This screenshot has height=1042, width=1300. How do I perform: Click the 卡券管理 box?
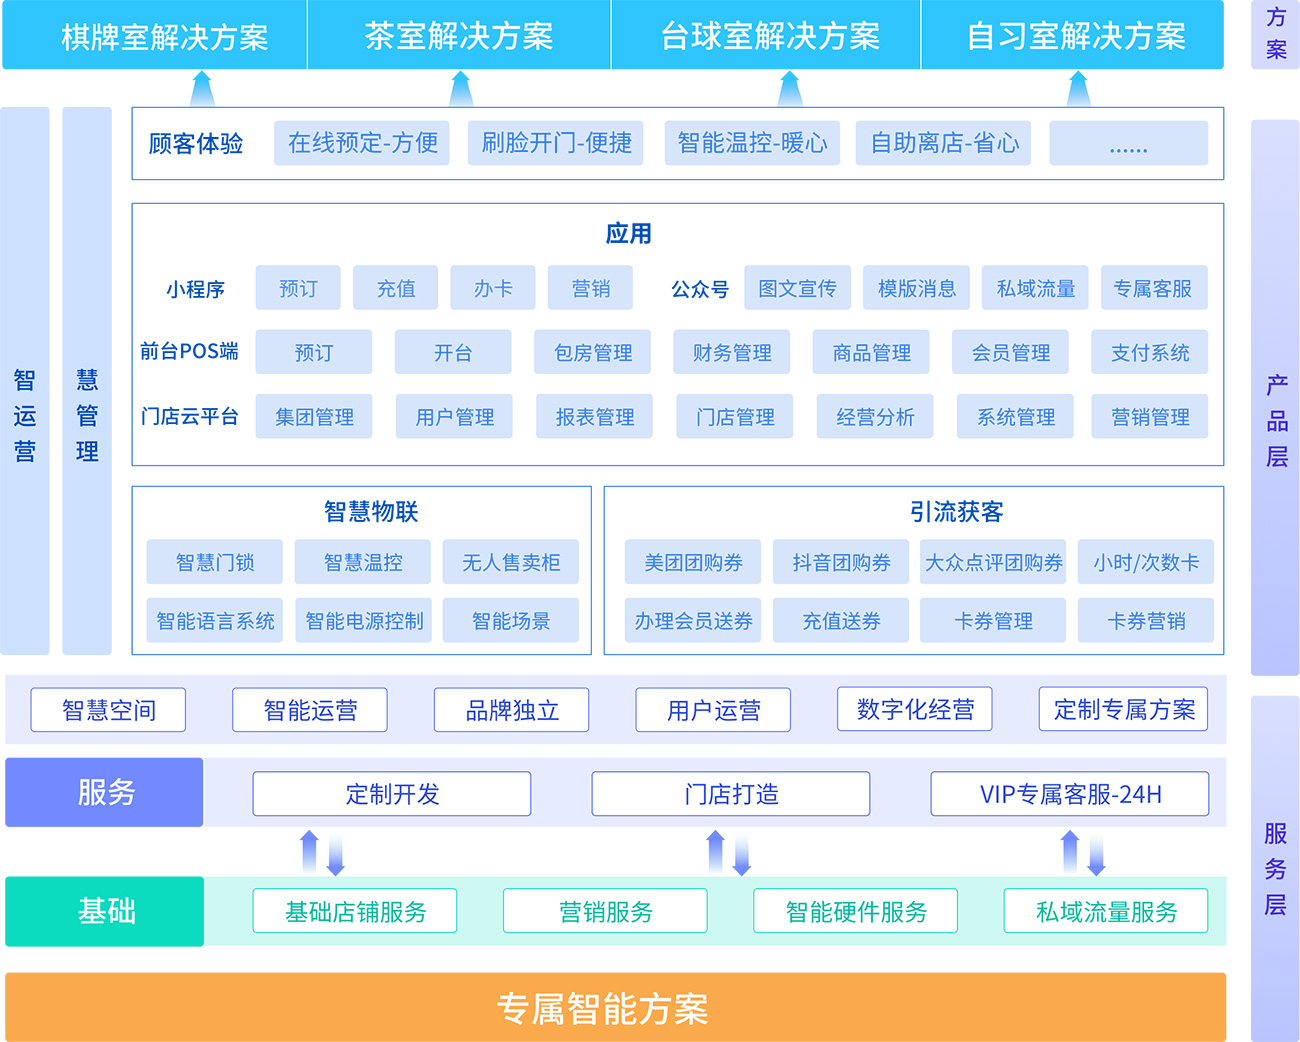(993, 620)
